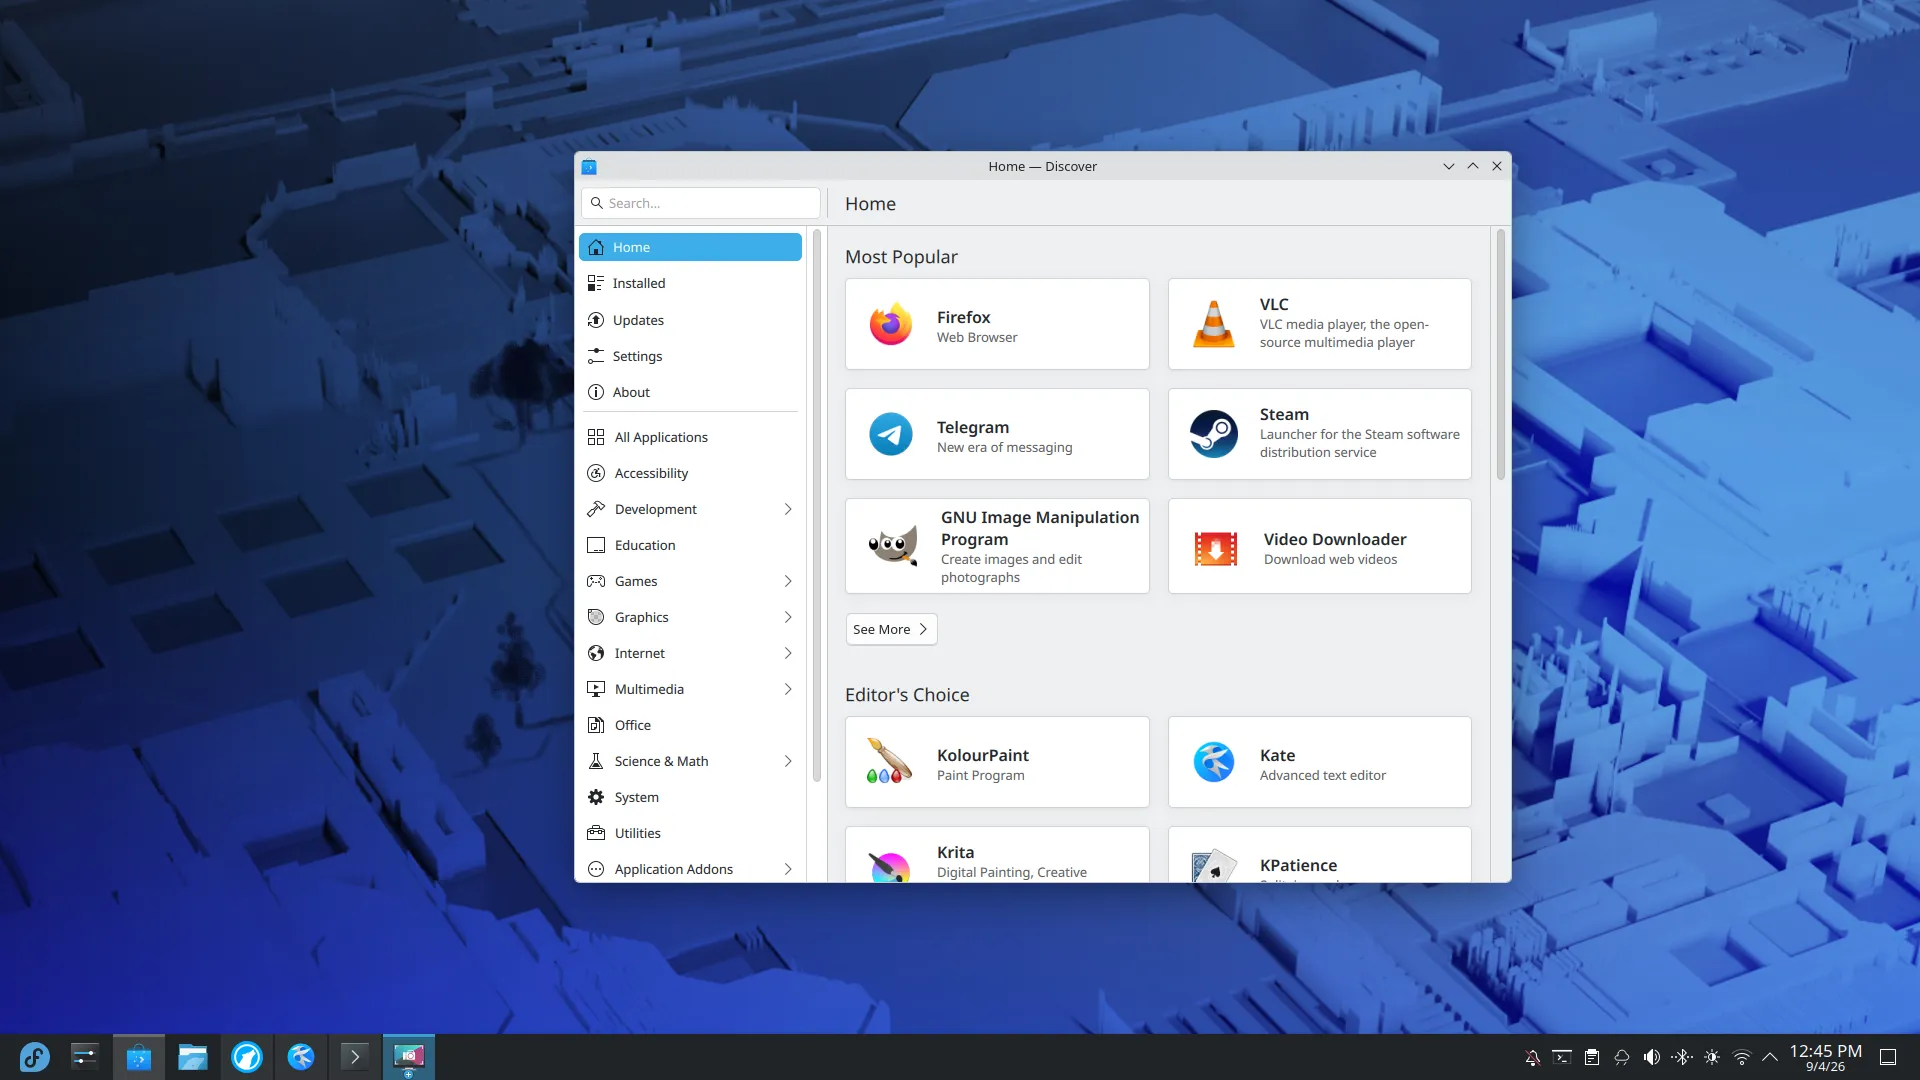Click the GIMP mascot icon
The height and width of the screenshot is (1080, 1920).
tap(892, 546)
